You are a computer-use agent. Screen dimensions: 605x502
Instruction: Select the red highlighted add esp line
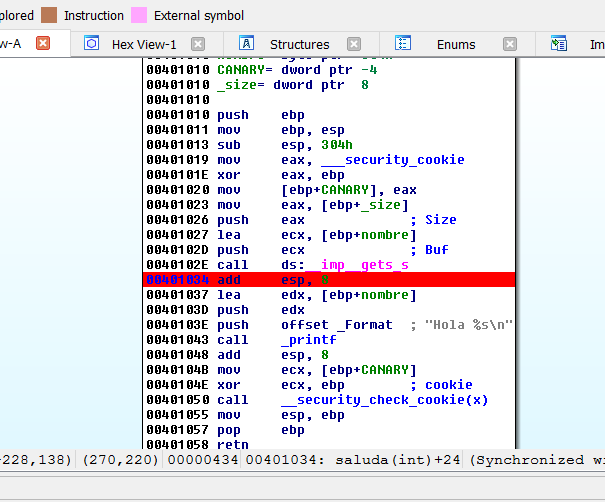329,280
